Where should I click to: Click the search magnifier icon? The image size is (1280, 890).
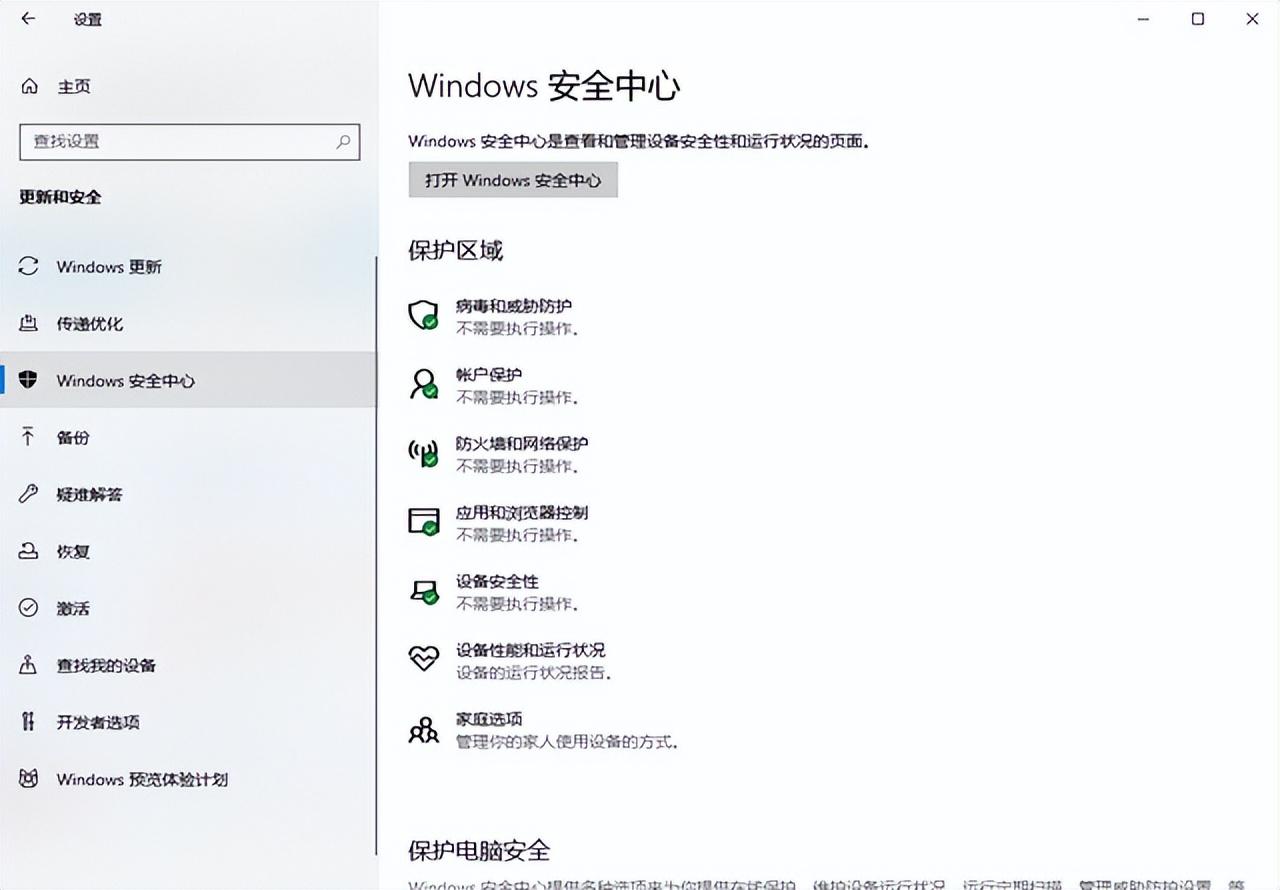point(343,141)
